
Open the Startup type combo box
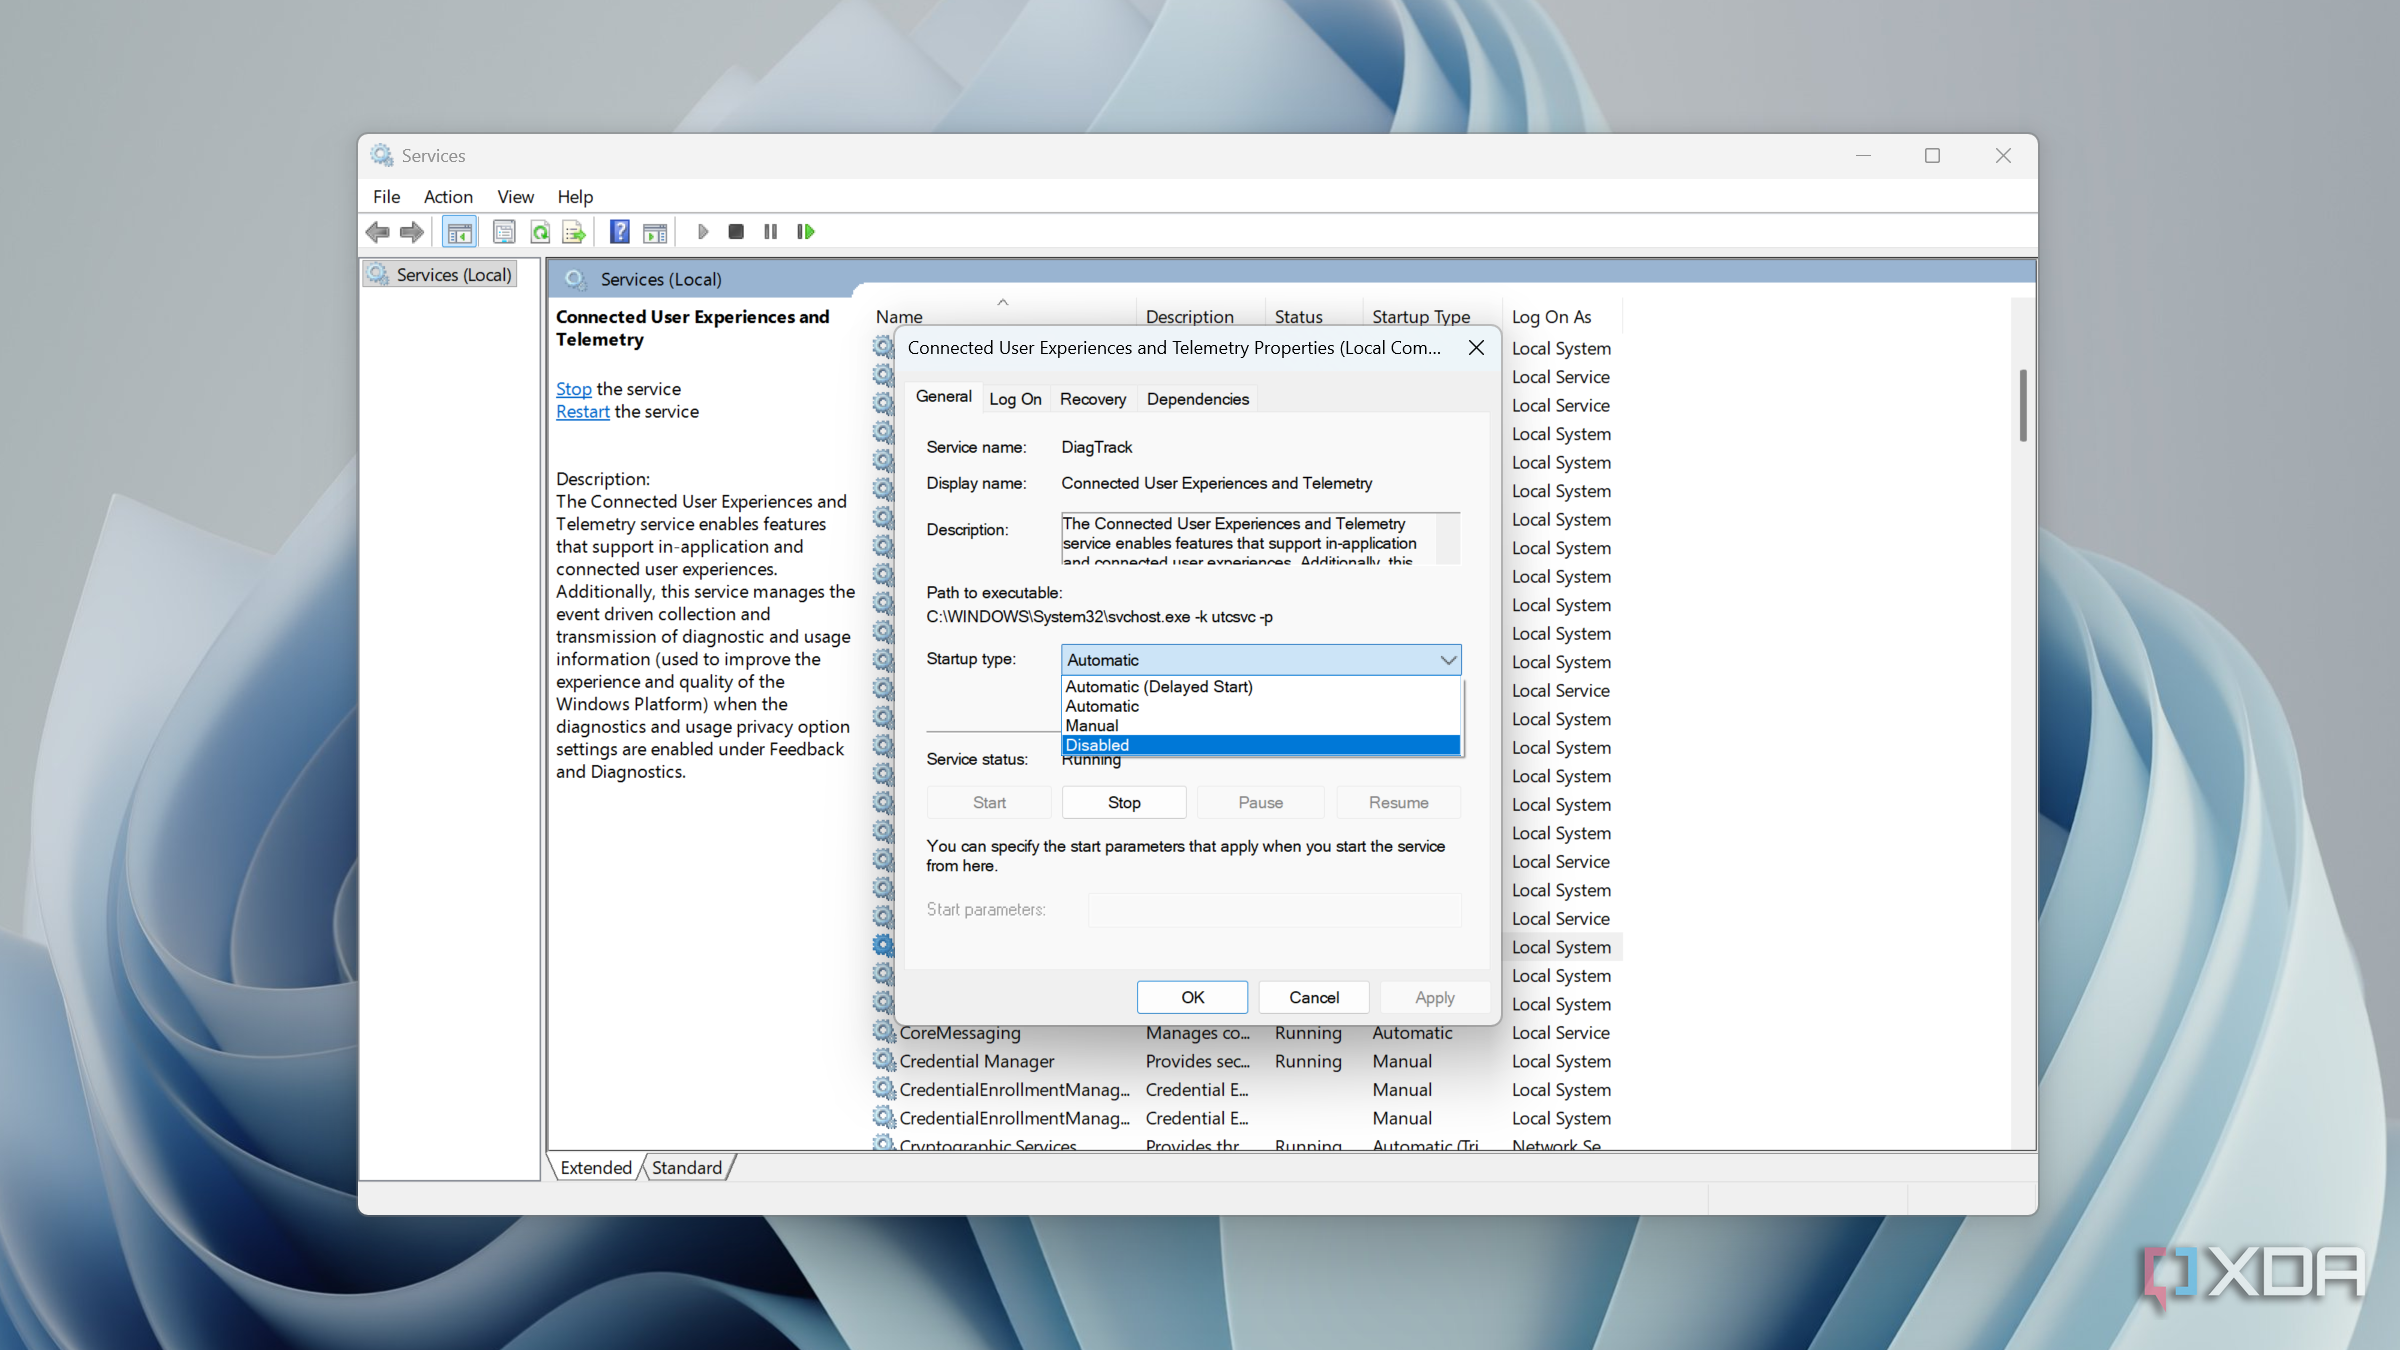point(1260,660)
